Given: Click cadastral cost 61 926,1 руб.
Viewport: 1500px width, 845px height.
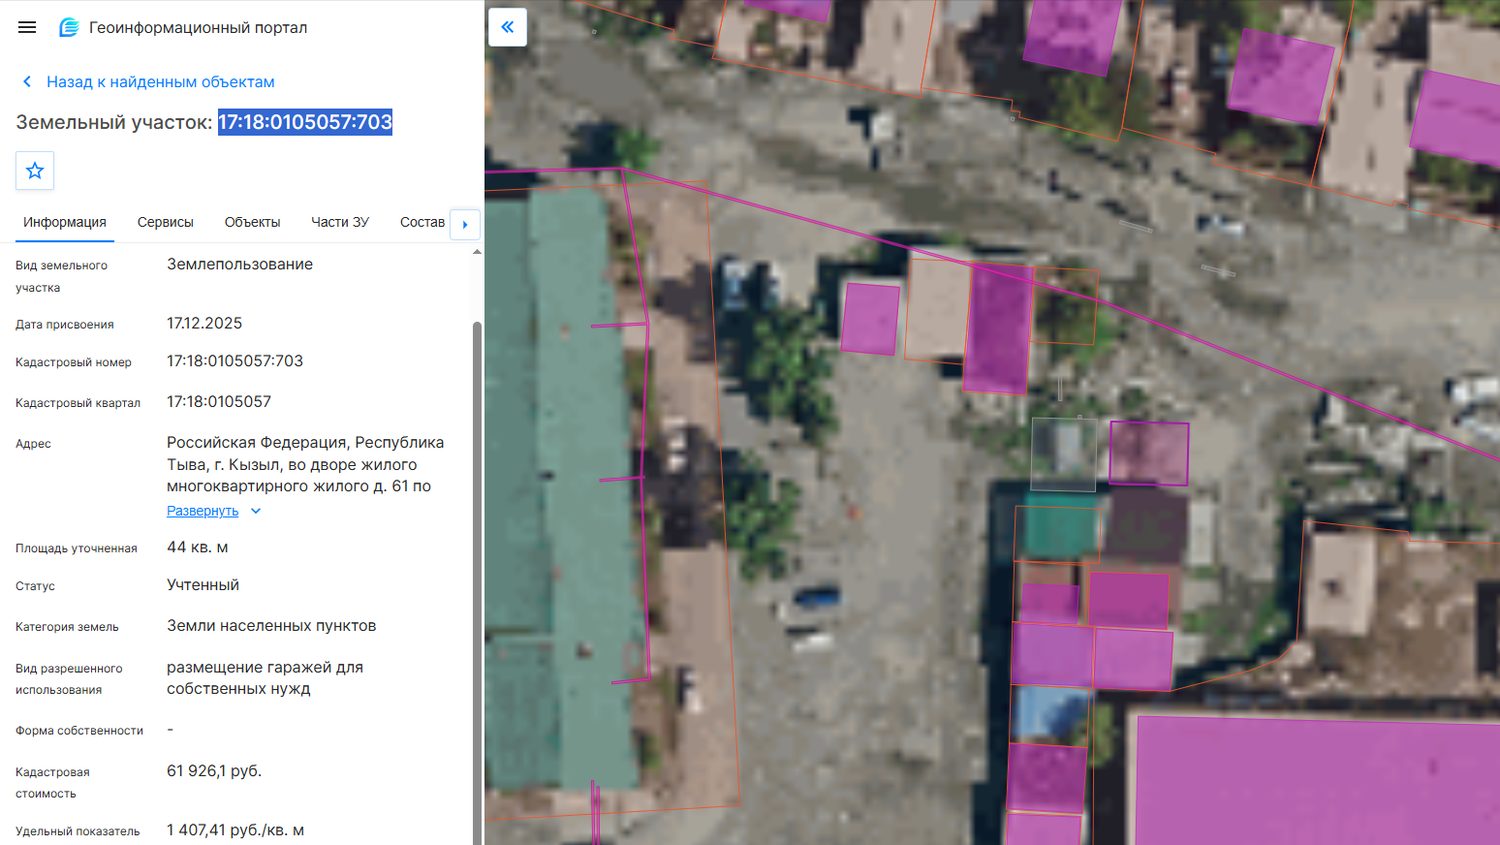Looking at the screenshot, I should click(x=214, y=771).
